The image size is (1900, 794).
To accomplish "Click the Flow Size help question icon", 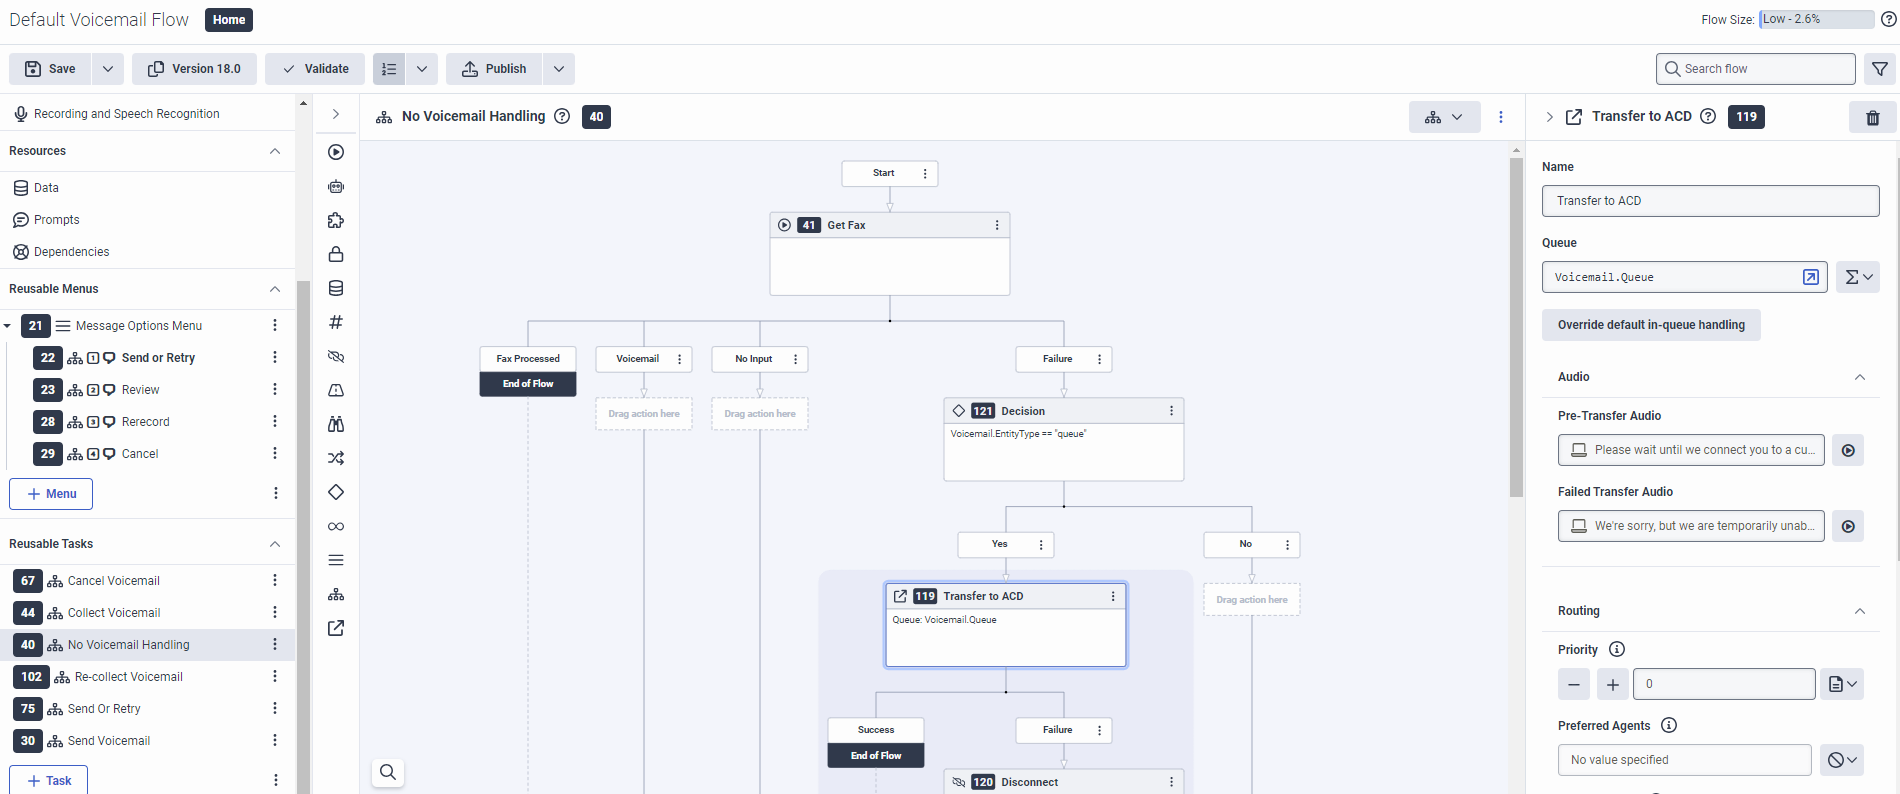I will coord(1888,19).
